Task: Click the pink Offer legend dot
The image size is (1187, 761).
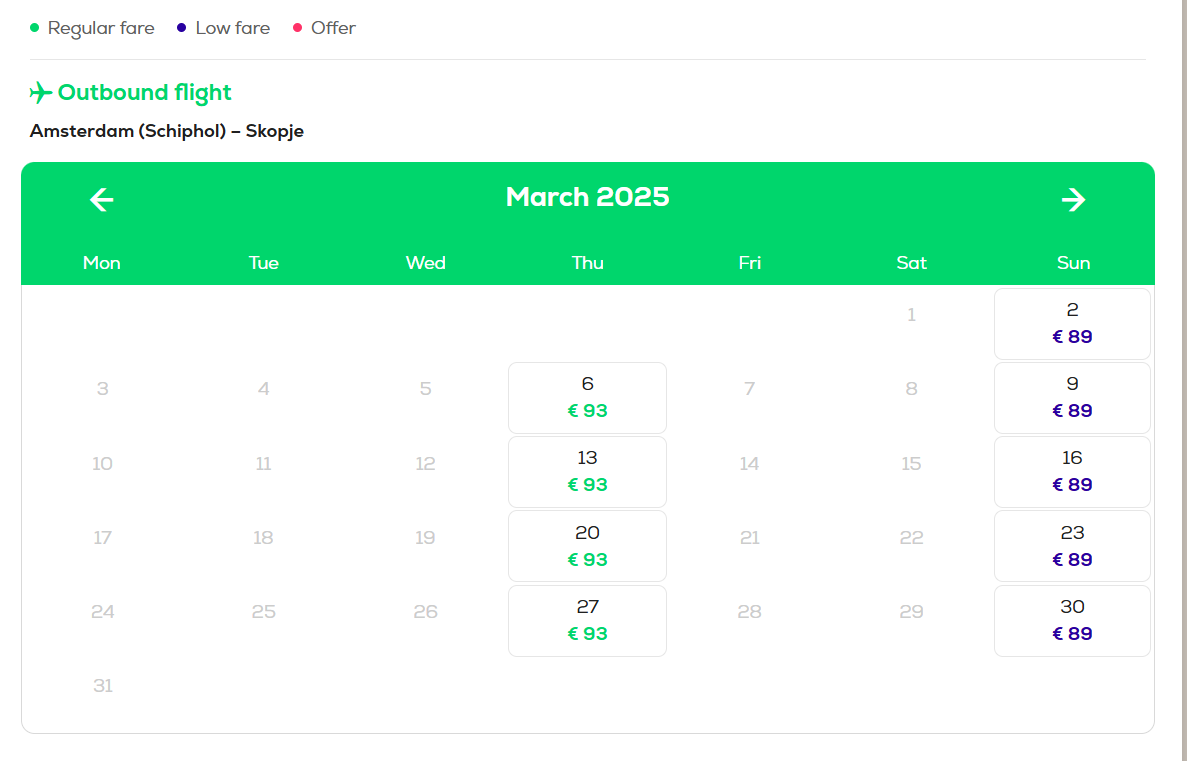Action: pos(297,28)
